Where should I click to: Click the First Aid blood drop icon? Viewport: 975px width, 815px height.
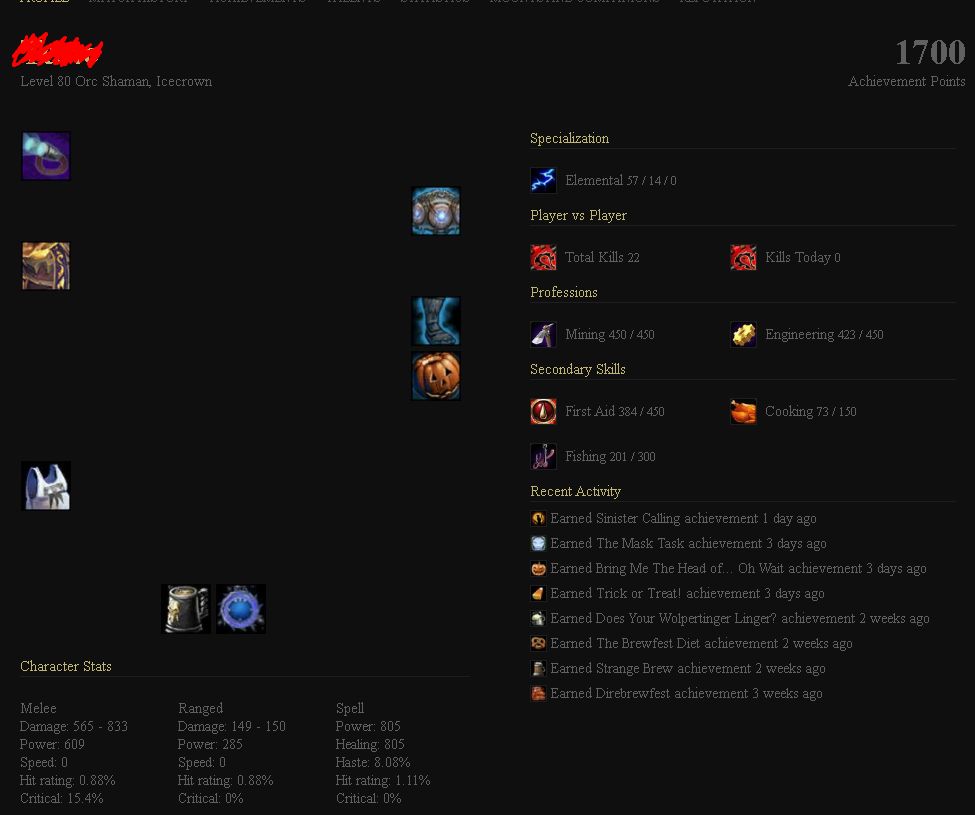(x=543, y=412)
